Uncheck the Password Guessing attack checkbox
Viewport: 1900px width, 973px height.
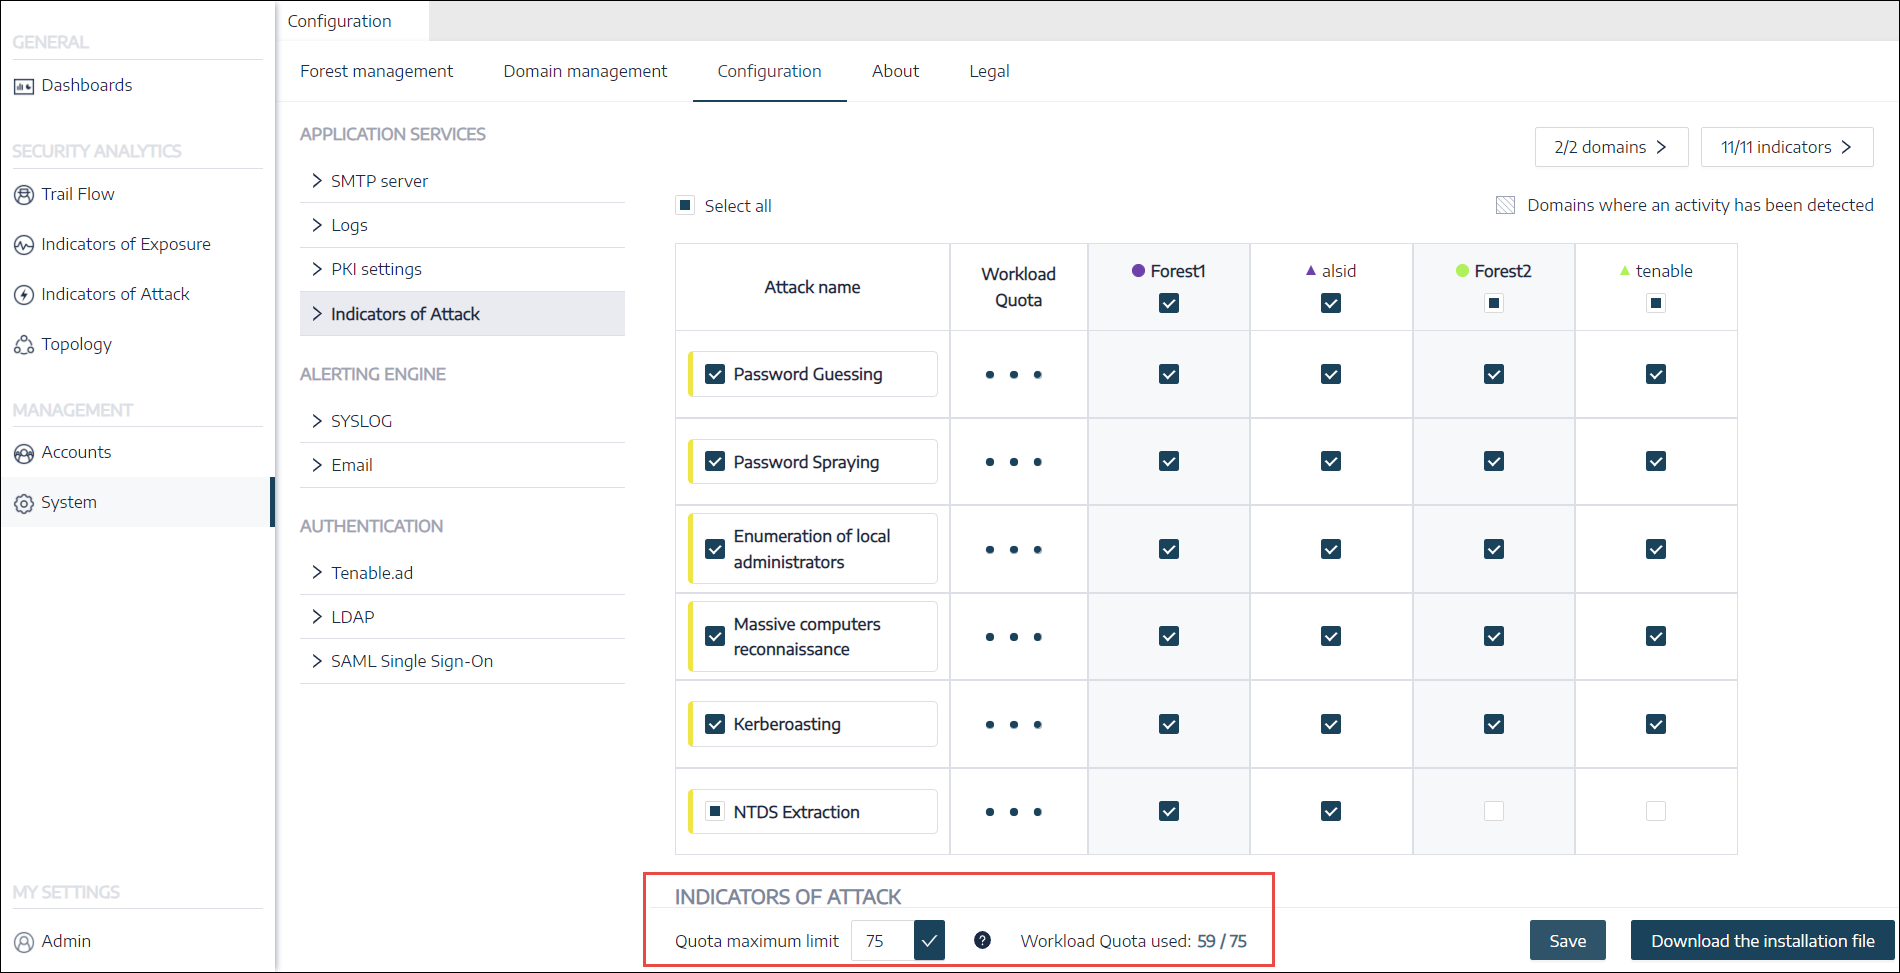point(715,374)
